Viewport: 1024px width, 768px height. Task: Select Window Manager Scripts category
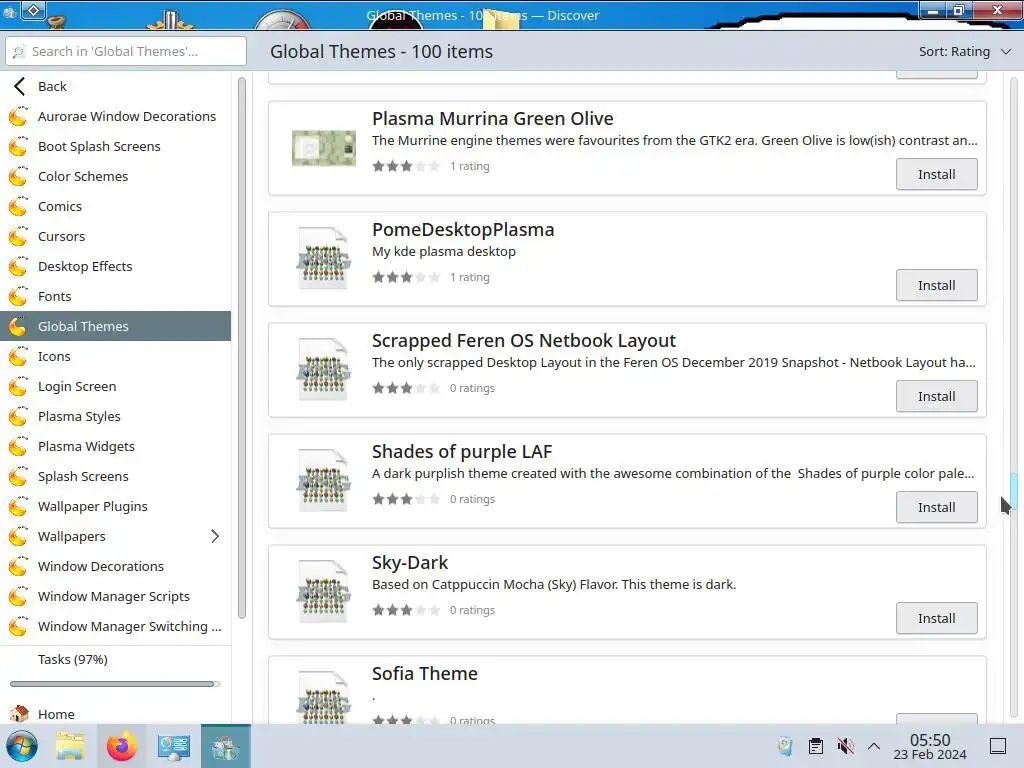pyautogui.click(x=116, y=596)
